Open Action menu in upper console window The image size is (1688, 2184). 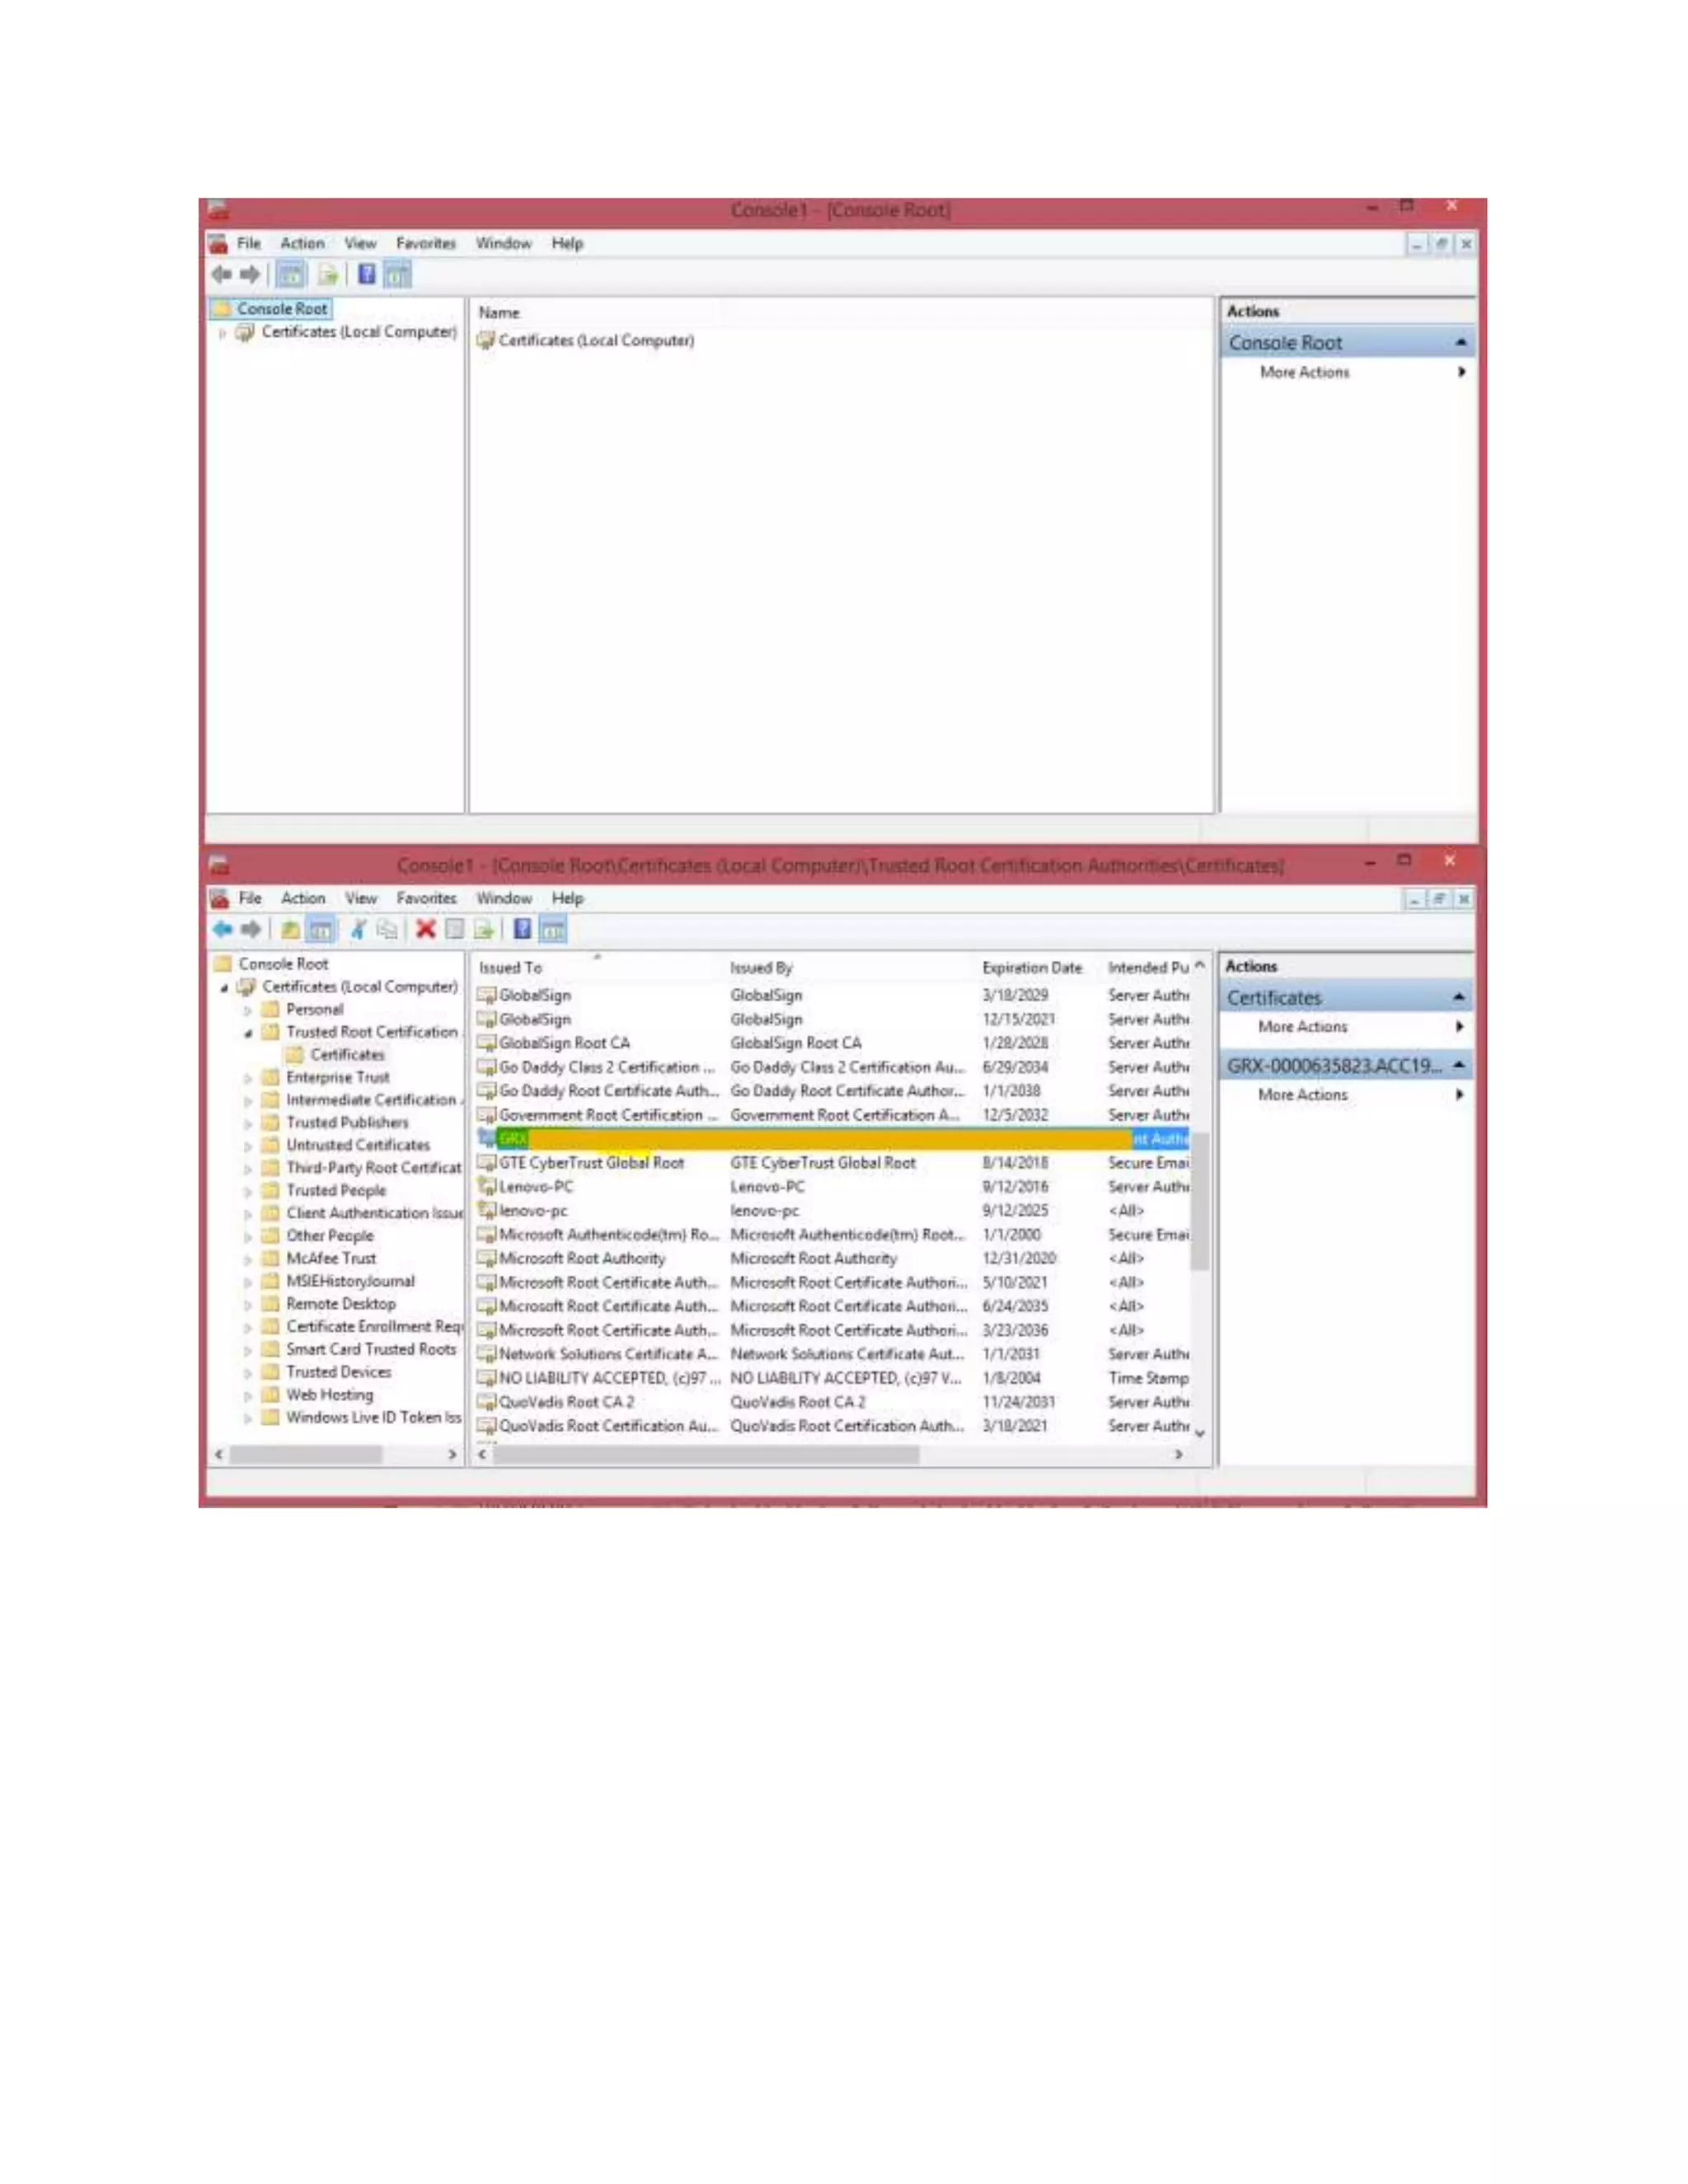302,243
